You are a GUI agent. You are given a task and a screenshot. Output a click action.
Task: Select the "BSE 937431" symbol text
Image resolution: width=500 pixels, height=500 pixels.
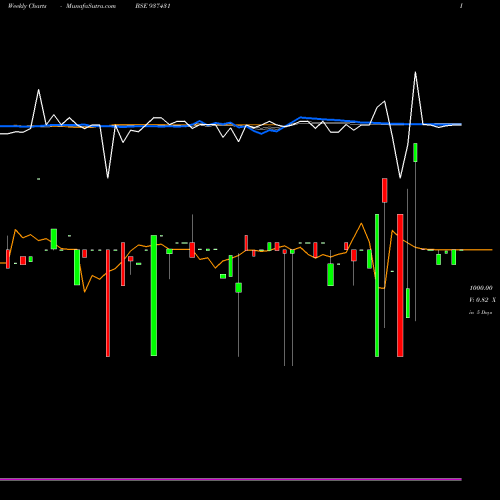coord(153,6)
